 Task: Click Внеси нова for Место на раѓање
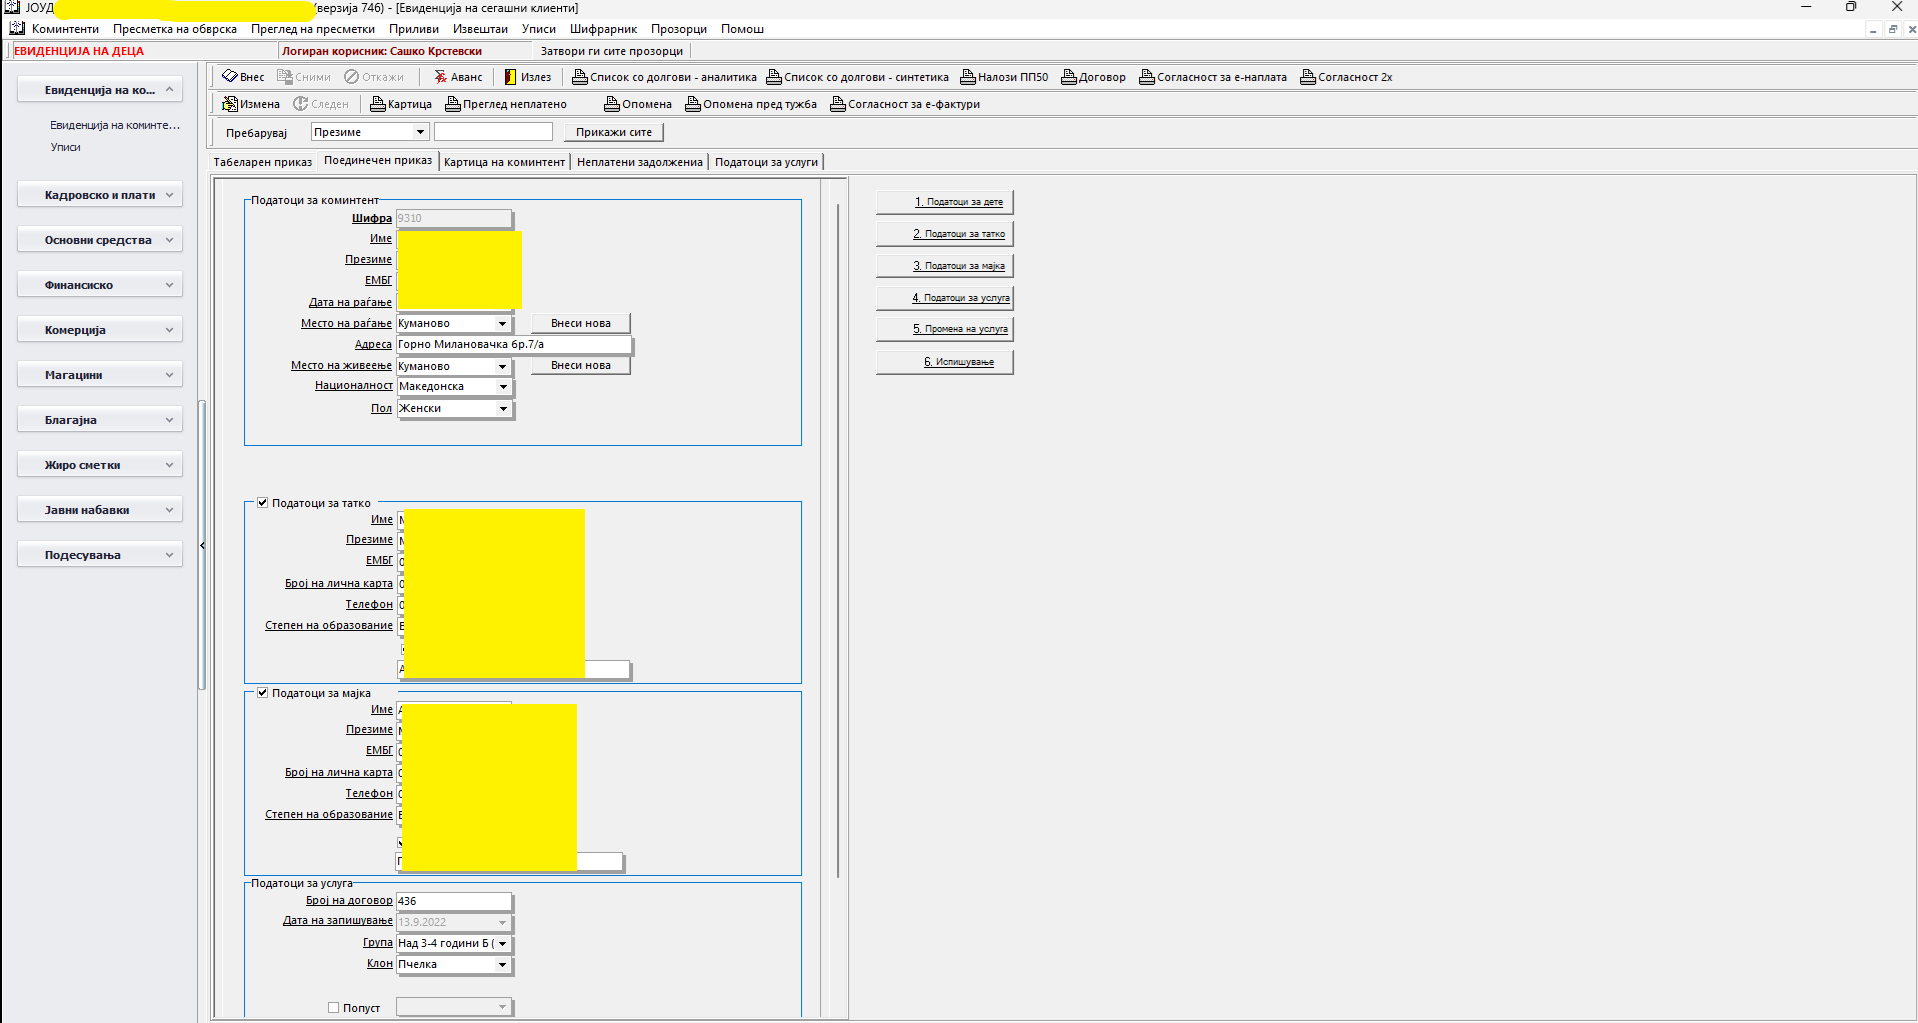[x=581, y=323]
